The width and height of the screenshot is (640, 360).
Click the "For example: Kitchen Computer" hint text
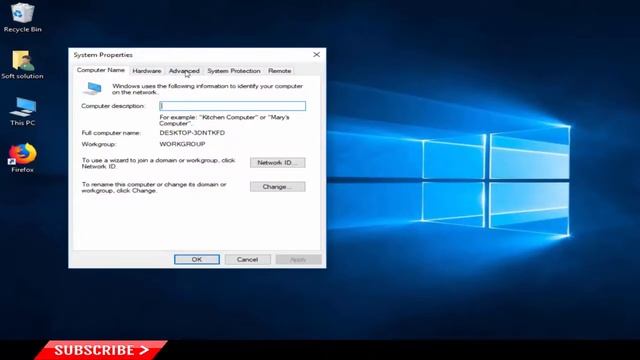pyautogui.click(x=224, y=120)
